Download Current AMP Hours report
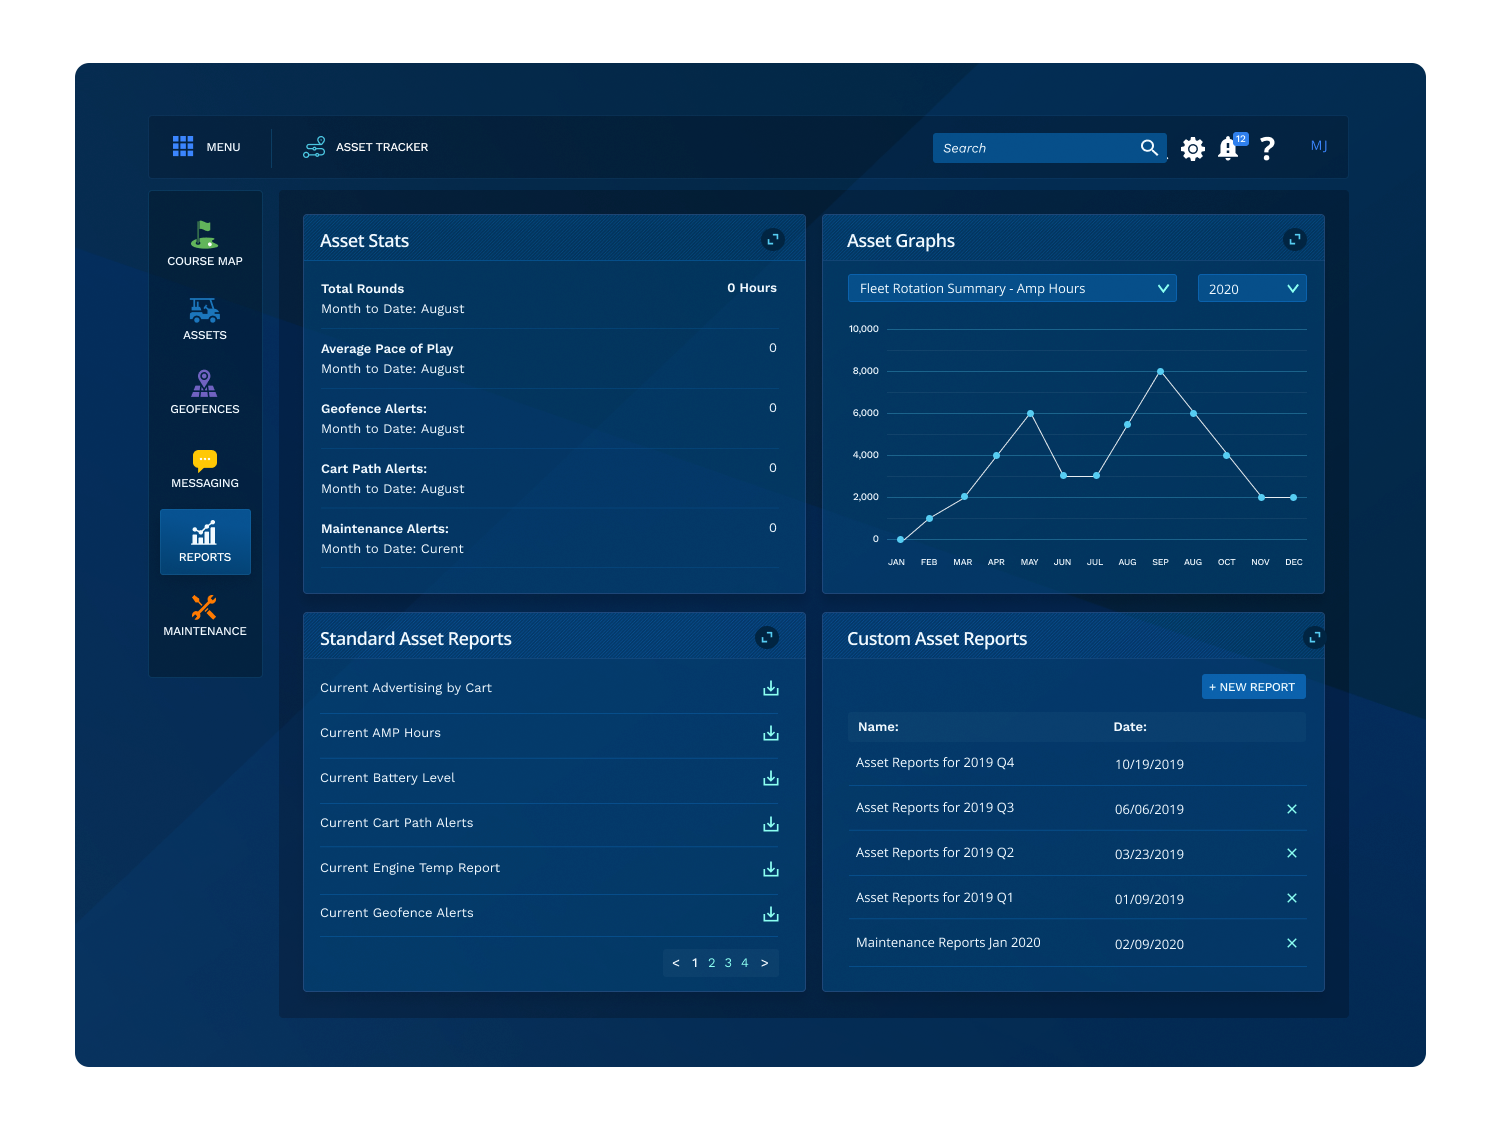This screenshot has height=1142, width=1500. click(770, 733)
